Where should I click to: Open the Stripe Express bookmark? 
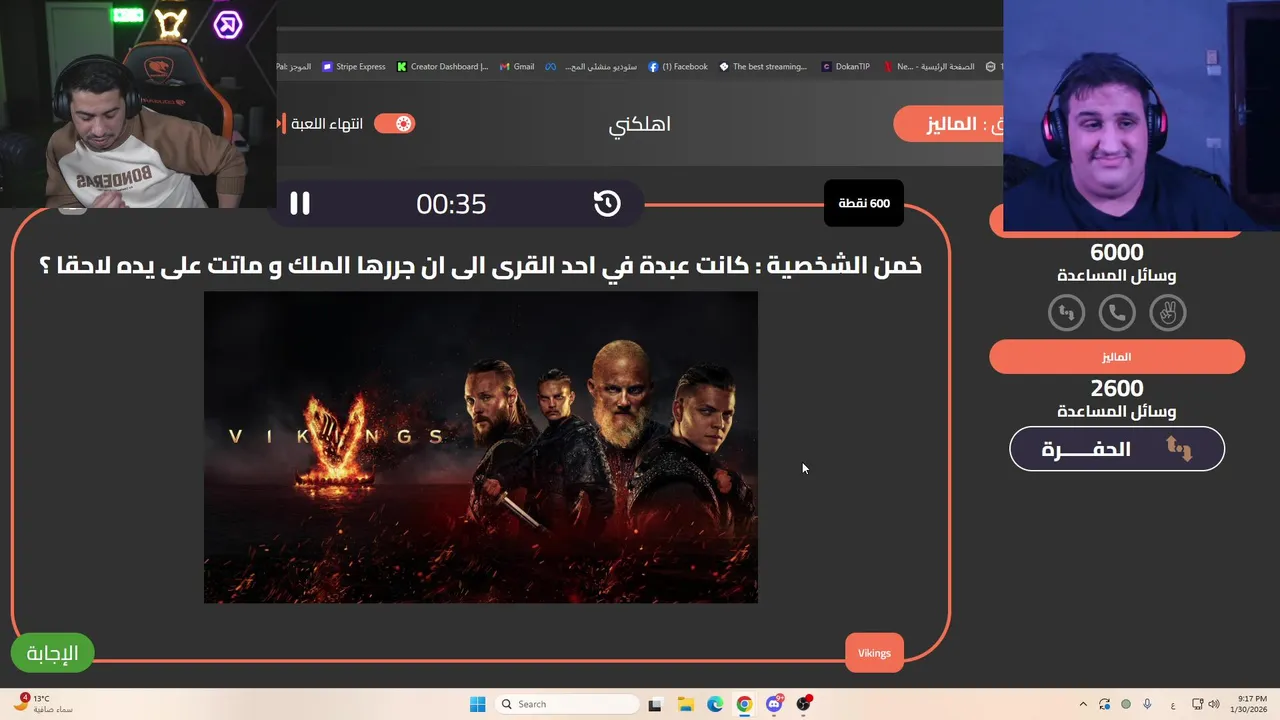[353, 67]
